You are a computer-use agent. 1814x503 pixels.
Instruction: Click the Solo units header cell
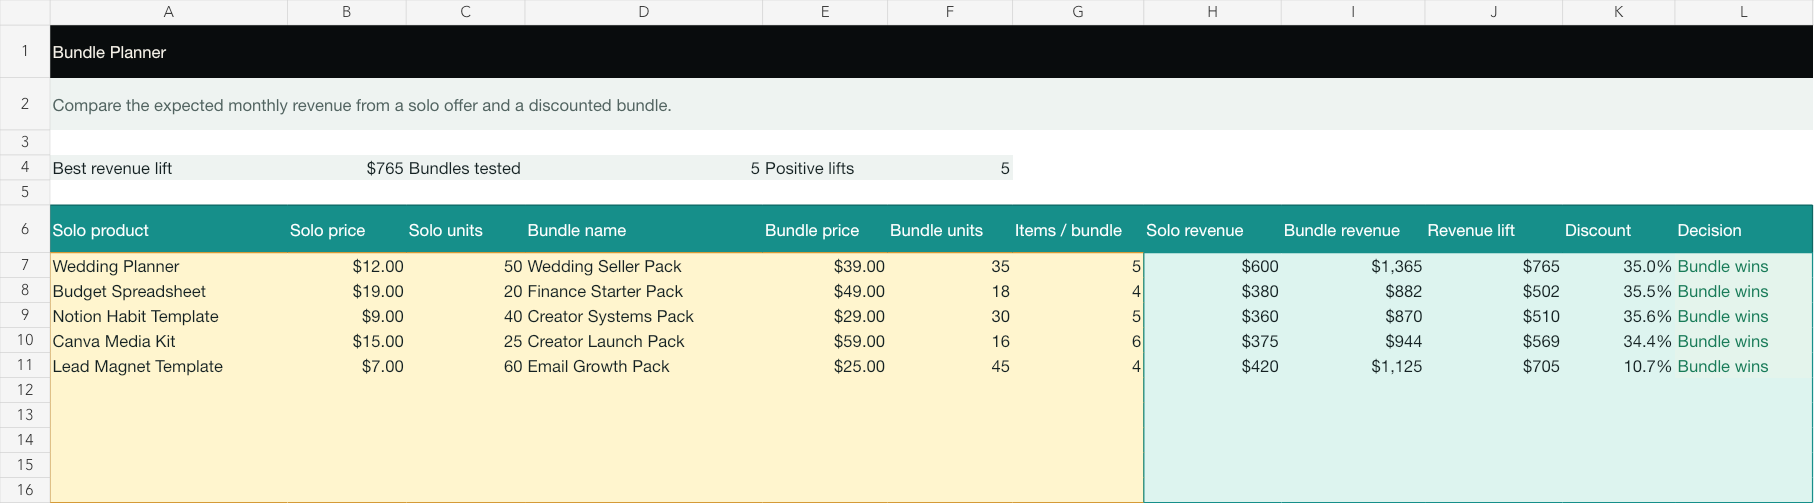465,230
